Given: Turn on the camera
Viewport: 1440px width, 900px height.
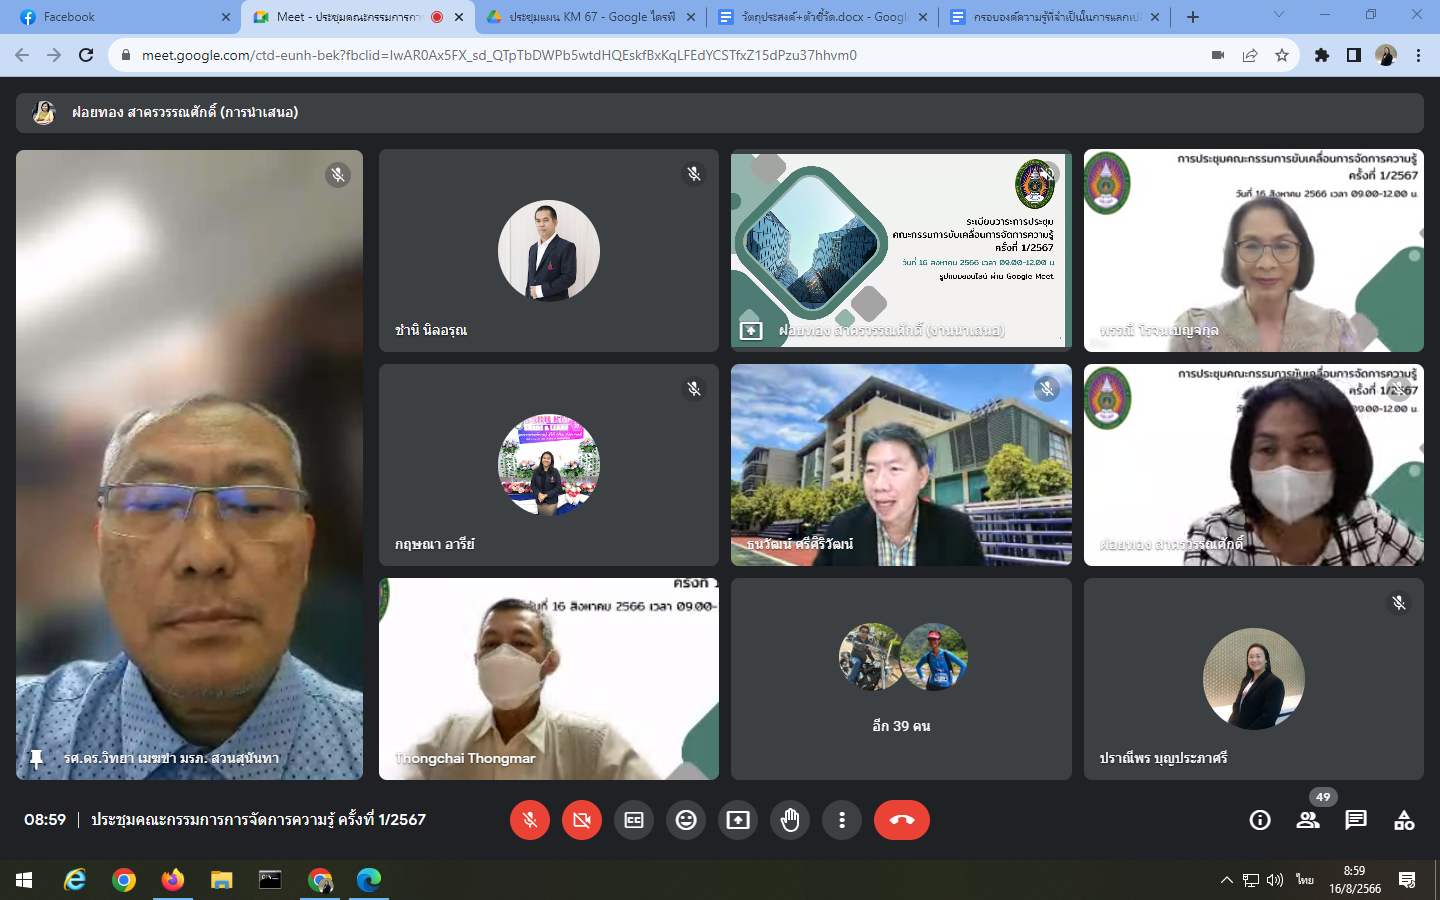Looking at the screenshot, I should pyautogui.click(x=582, y=820).
